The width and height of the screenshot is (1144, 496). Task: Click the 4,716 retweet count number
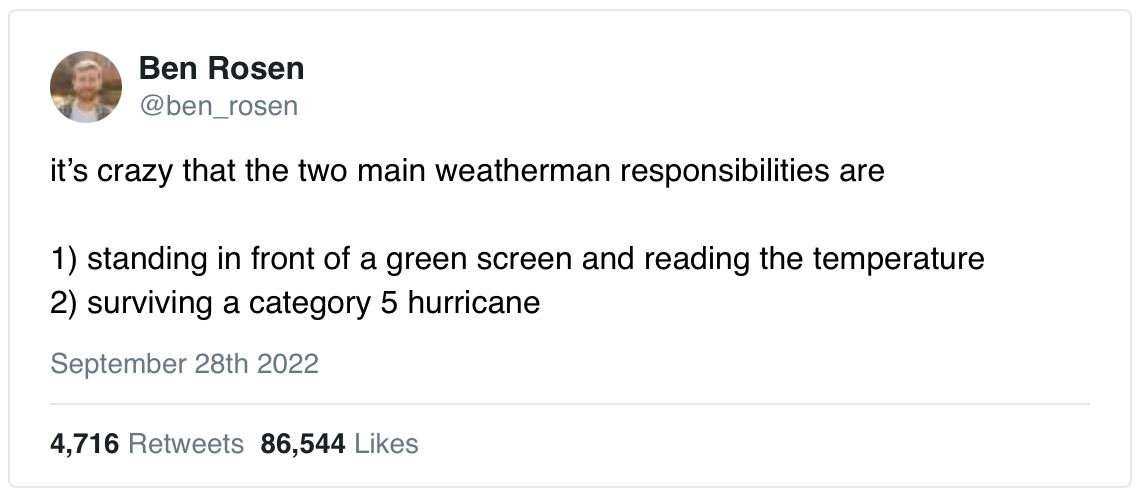pyautogui.click(x=85, y=443)
